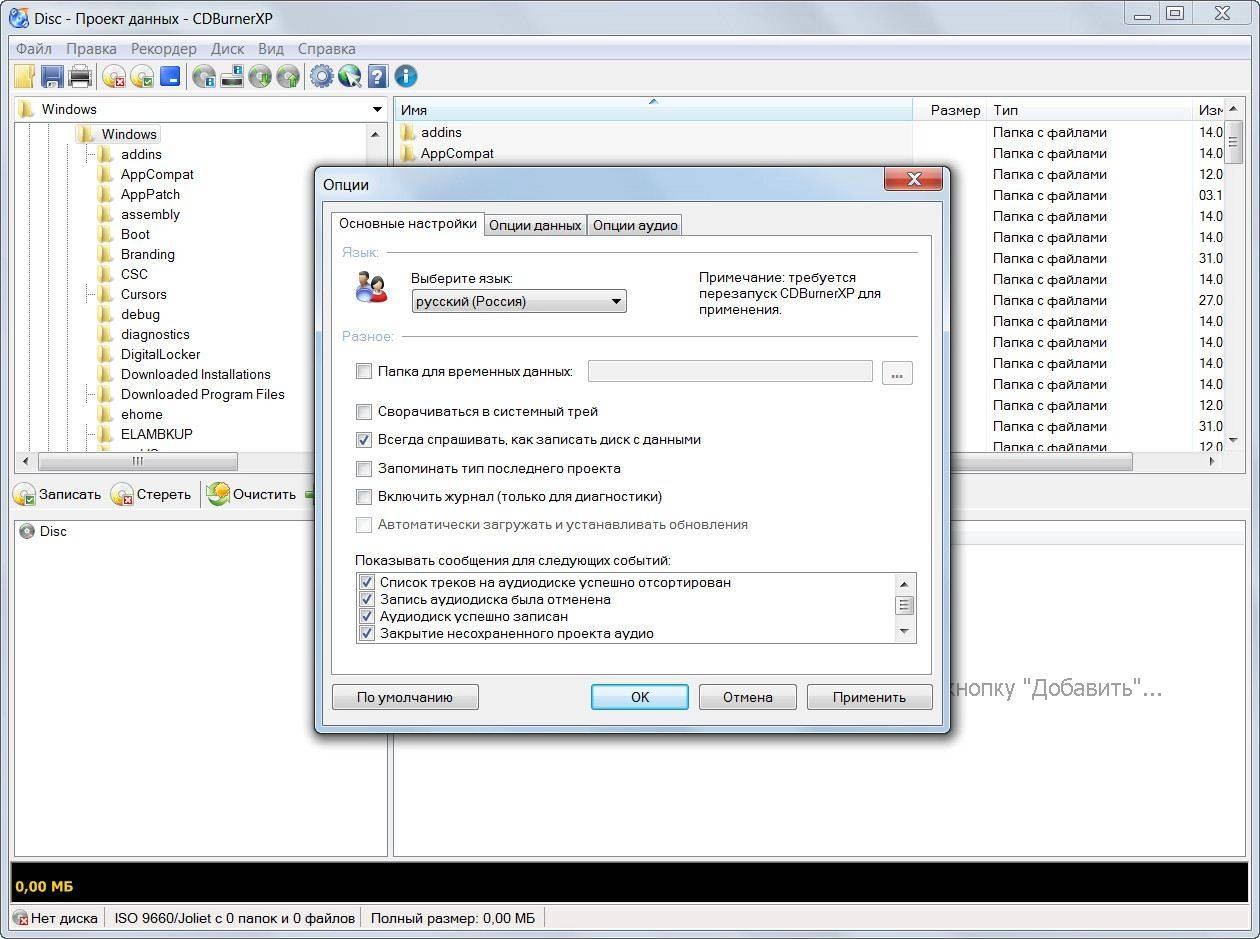This screenshot has height=939, width=1260.
Task: Click up arrow of the folder tree scrollbar
Action: [x=376, y=134]
